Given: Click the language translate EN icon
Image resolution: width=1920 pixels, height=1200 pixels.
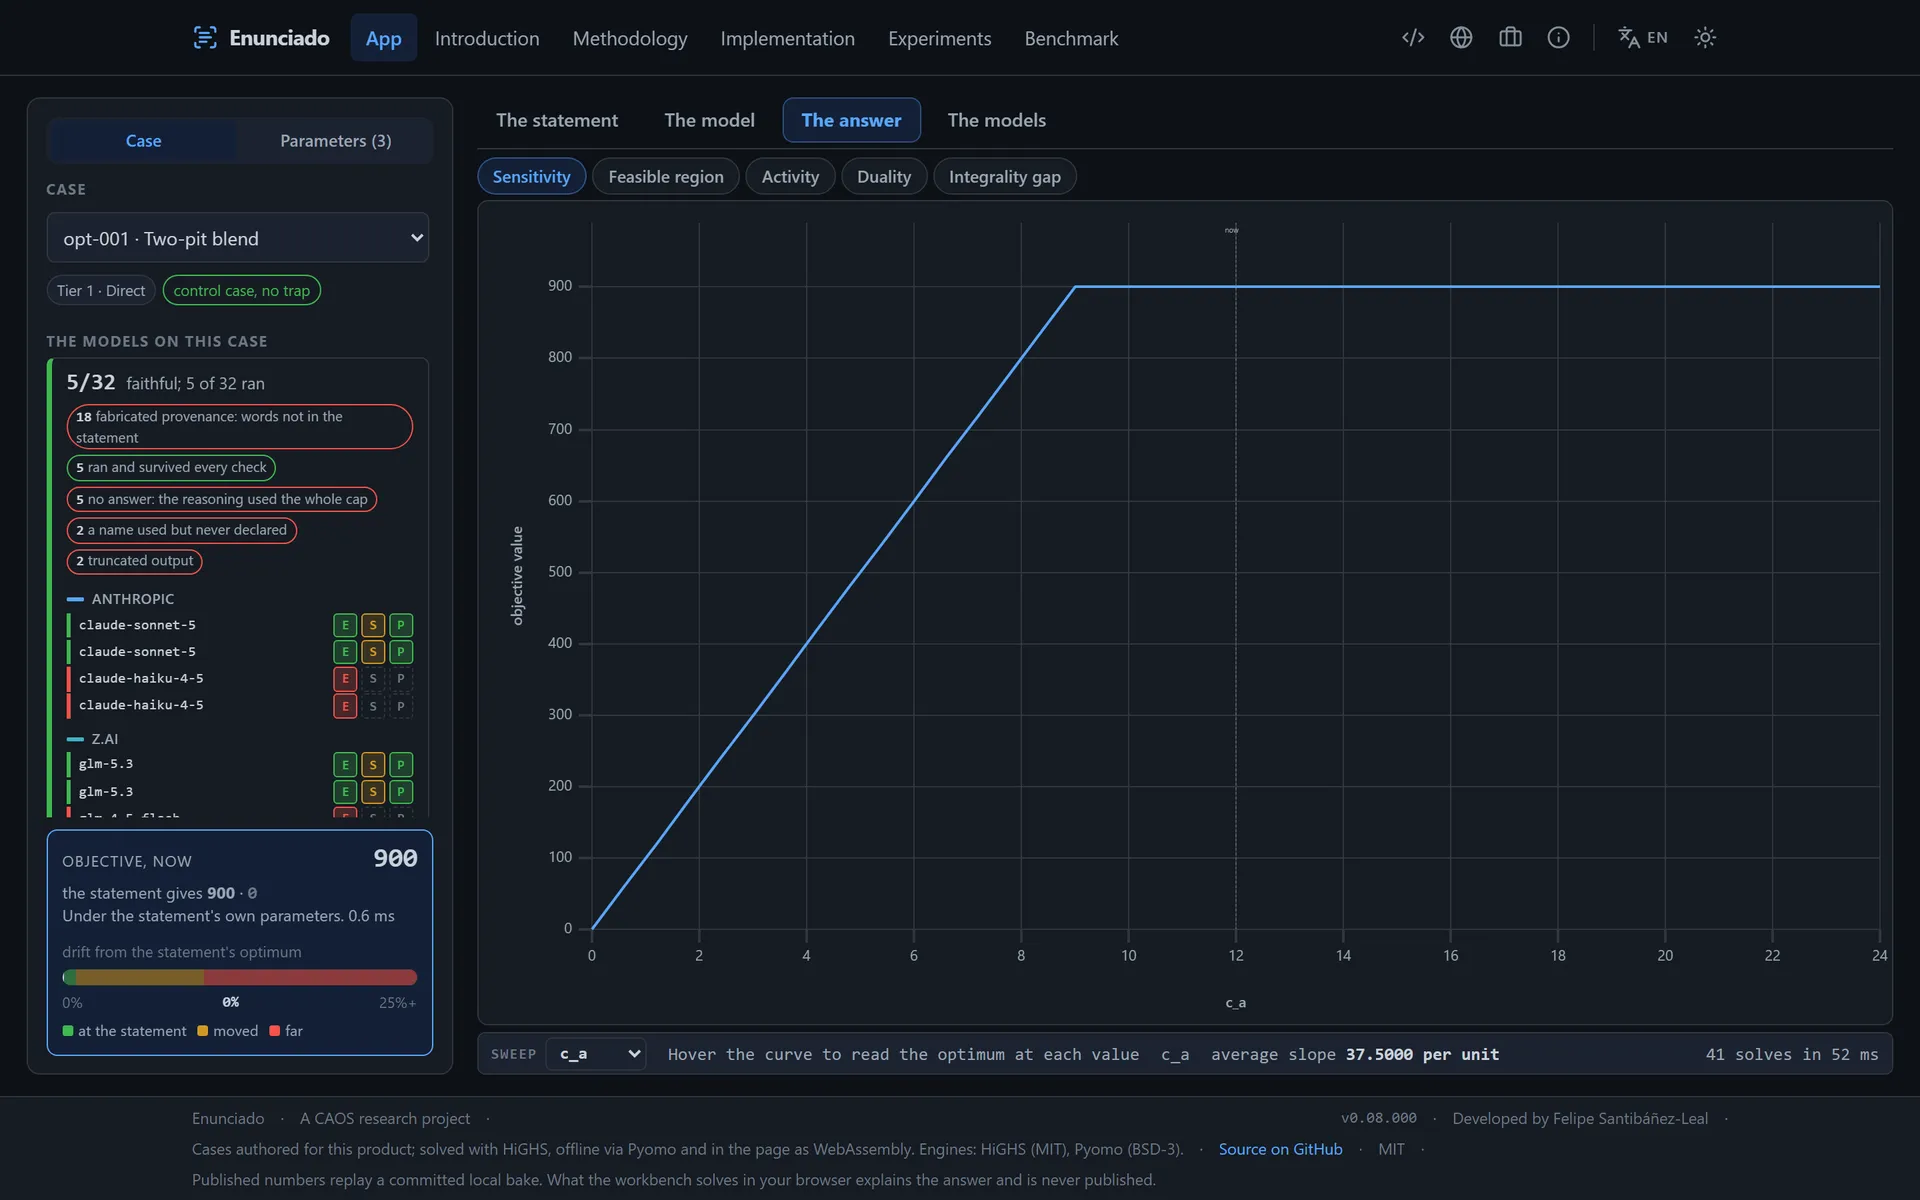Looking at the screenshot, I should tap(1643, 38).
